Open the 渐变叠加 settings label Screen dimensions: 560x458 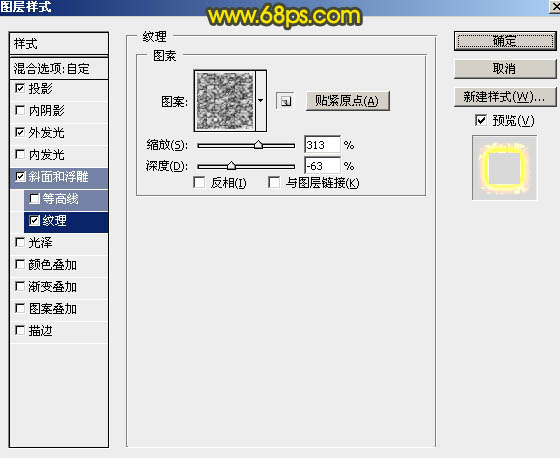pyautogui.click(x=52, y=287)
